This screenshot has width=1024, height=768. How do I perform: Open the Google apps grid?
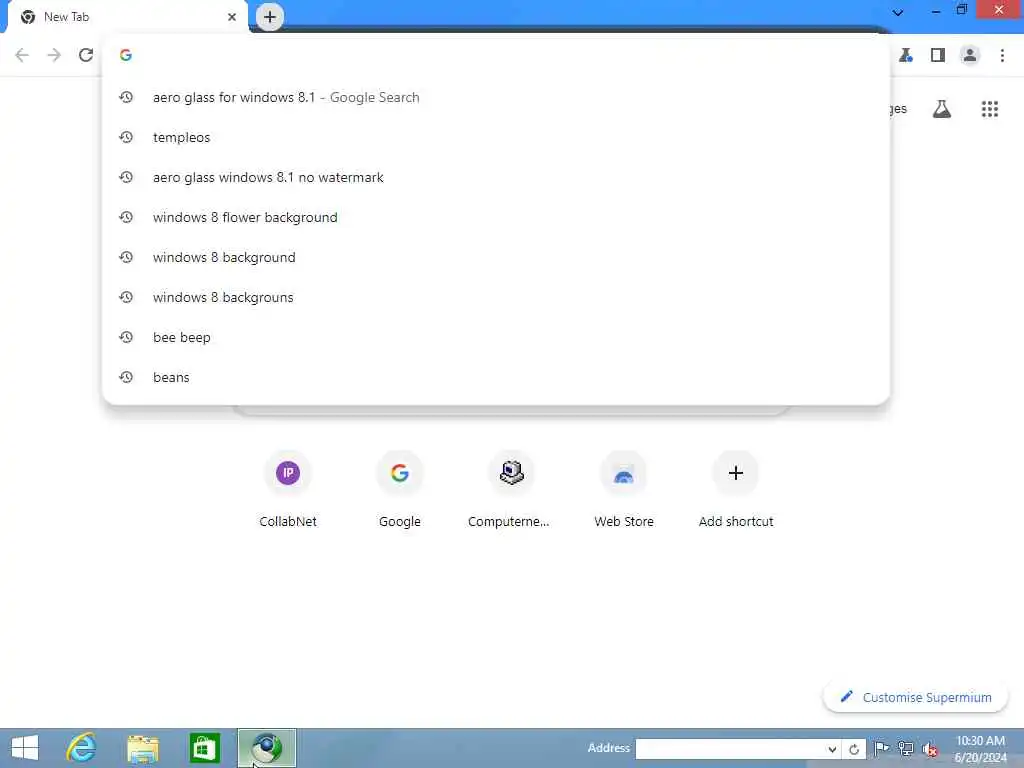point(990,109)
